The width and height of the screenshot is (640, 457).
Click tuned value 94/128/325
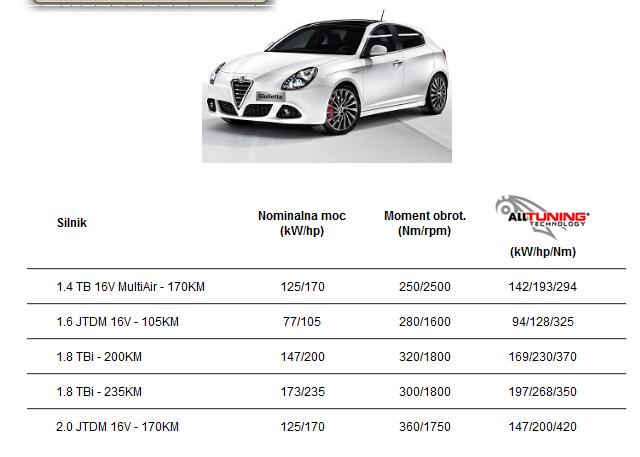[543, 322]
